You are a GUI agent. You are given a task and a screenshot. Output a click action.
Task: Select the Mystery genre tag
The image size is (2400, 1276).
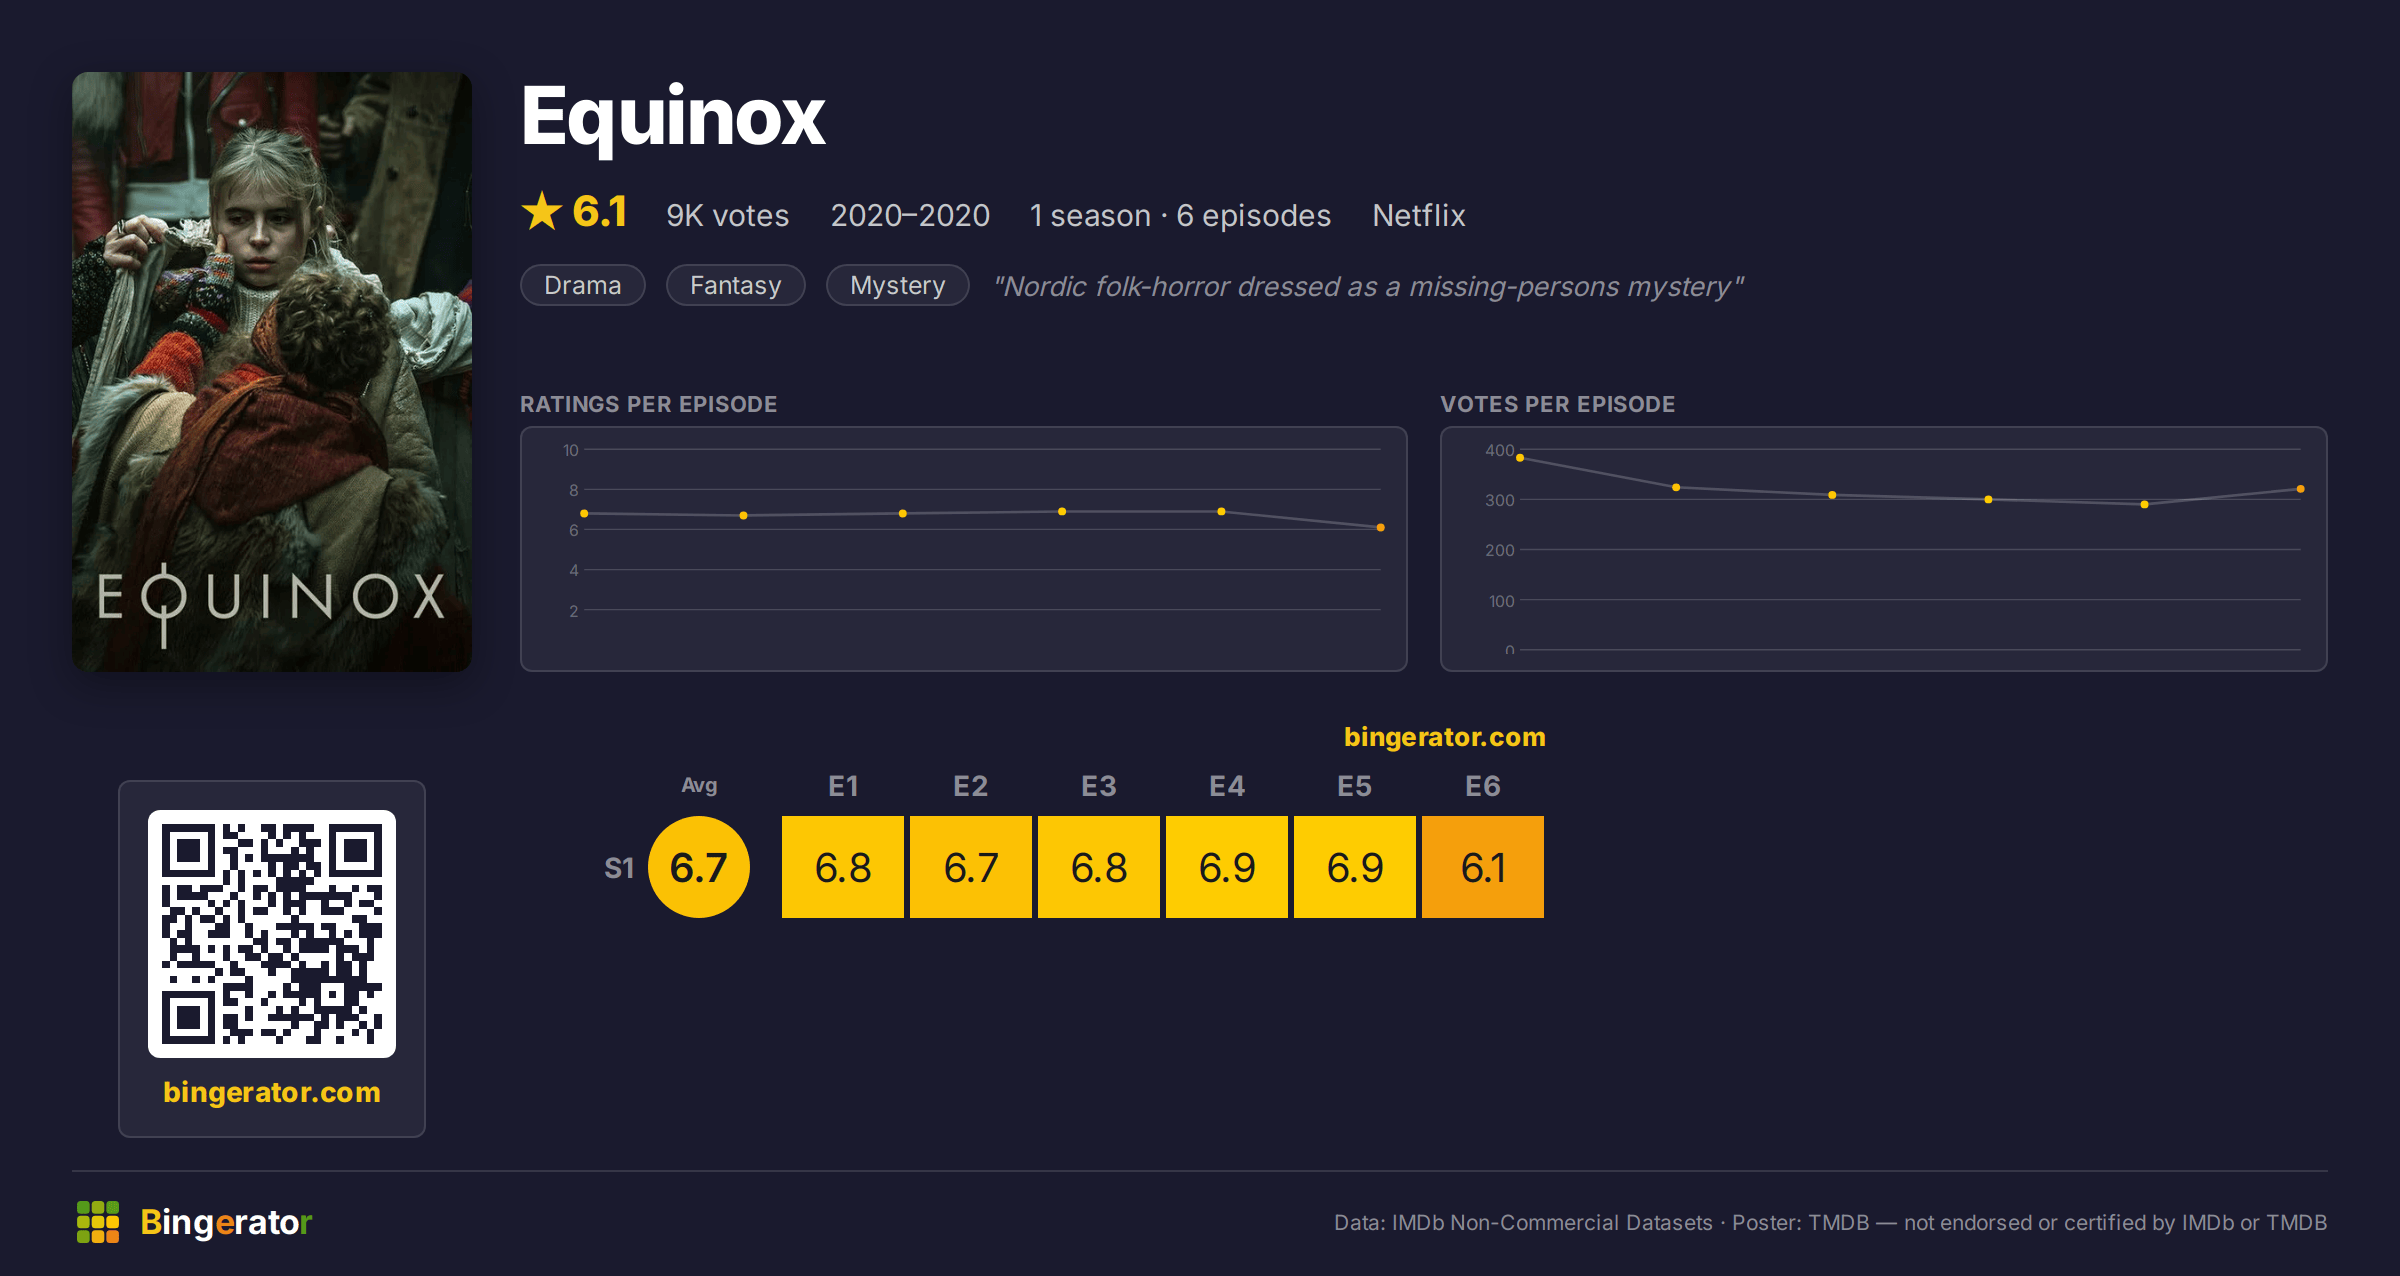898,285
